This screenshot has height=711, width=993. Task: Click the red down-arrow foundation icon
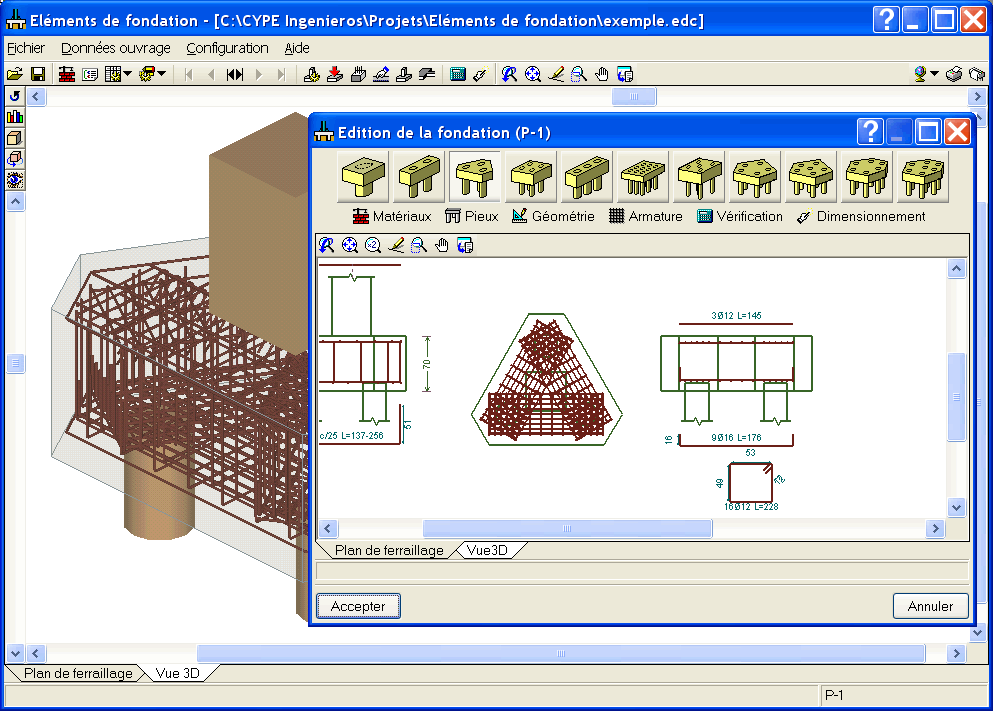coord(335,74)
